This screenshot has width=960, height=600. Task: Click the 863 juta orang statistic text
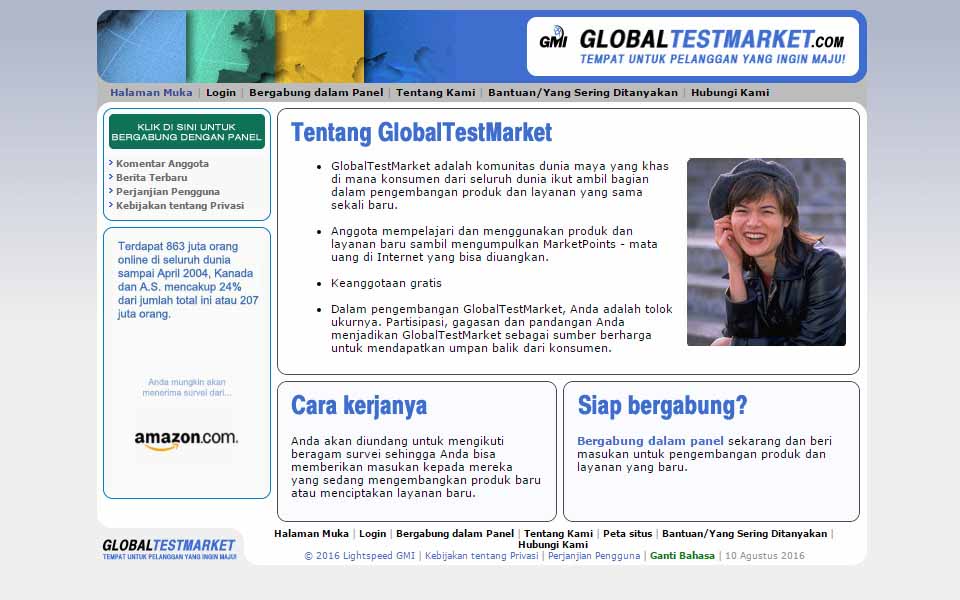point(188,280)
